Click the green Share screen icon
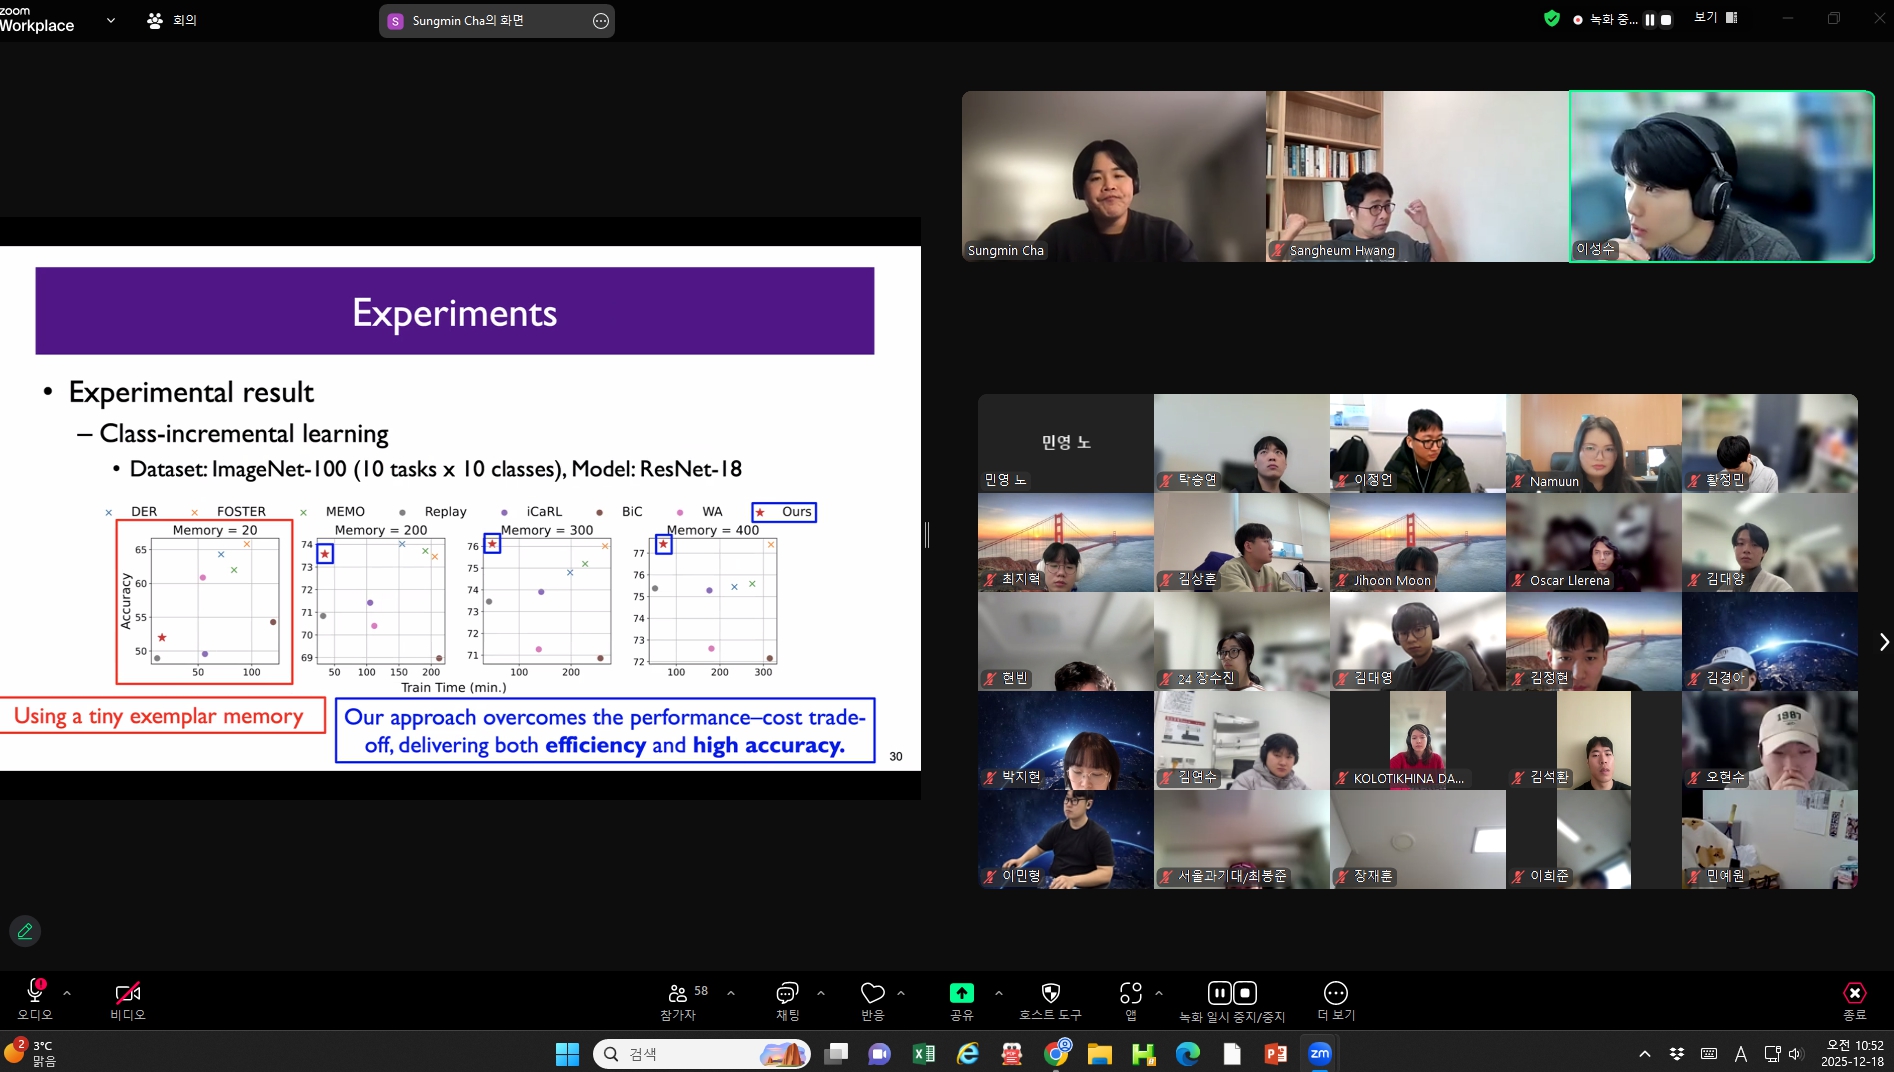 961,993
